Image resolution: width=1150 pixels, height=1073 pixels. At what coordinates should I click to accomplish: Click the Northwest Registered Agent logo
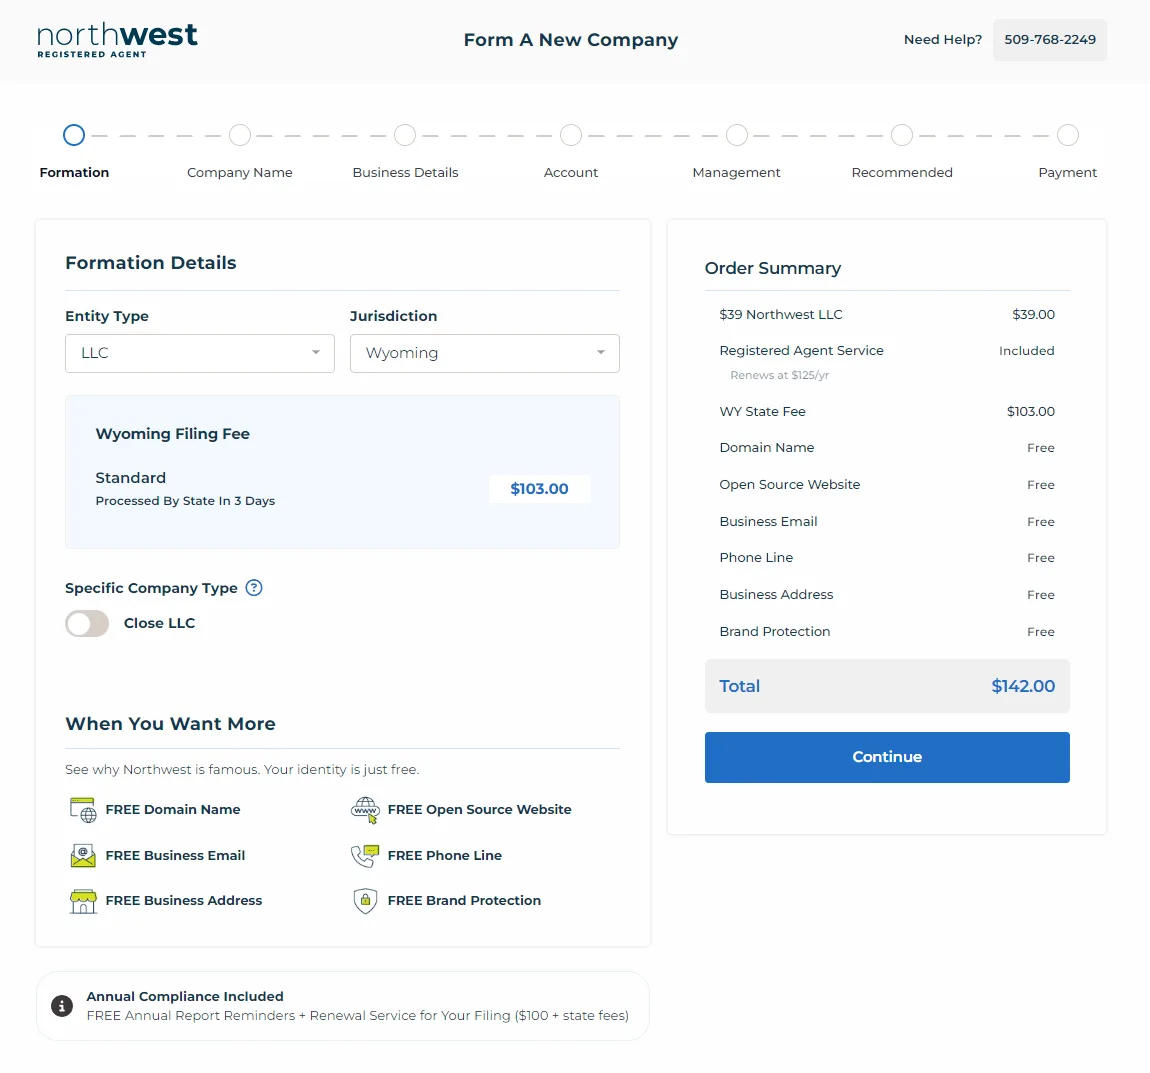coord(117,40)
